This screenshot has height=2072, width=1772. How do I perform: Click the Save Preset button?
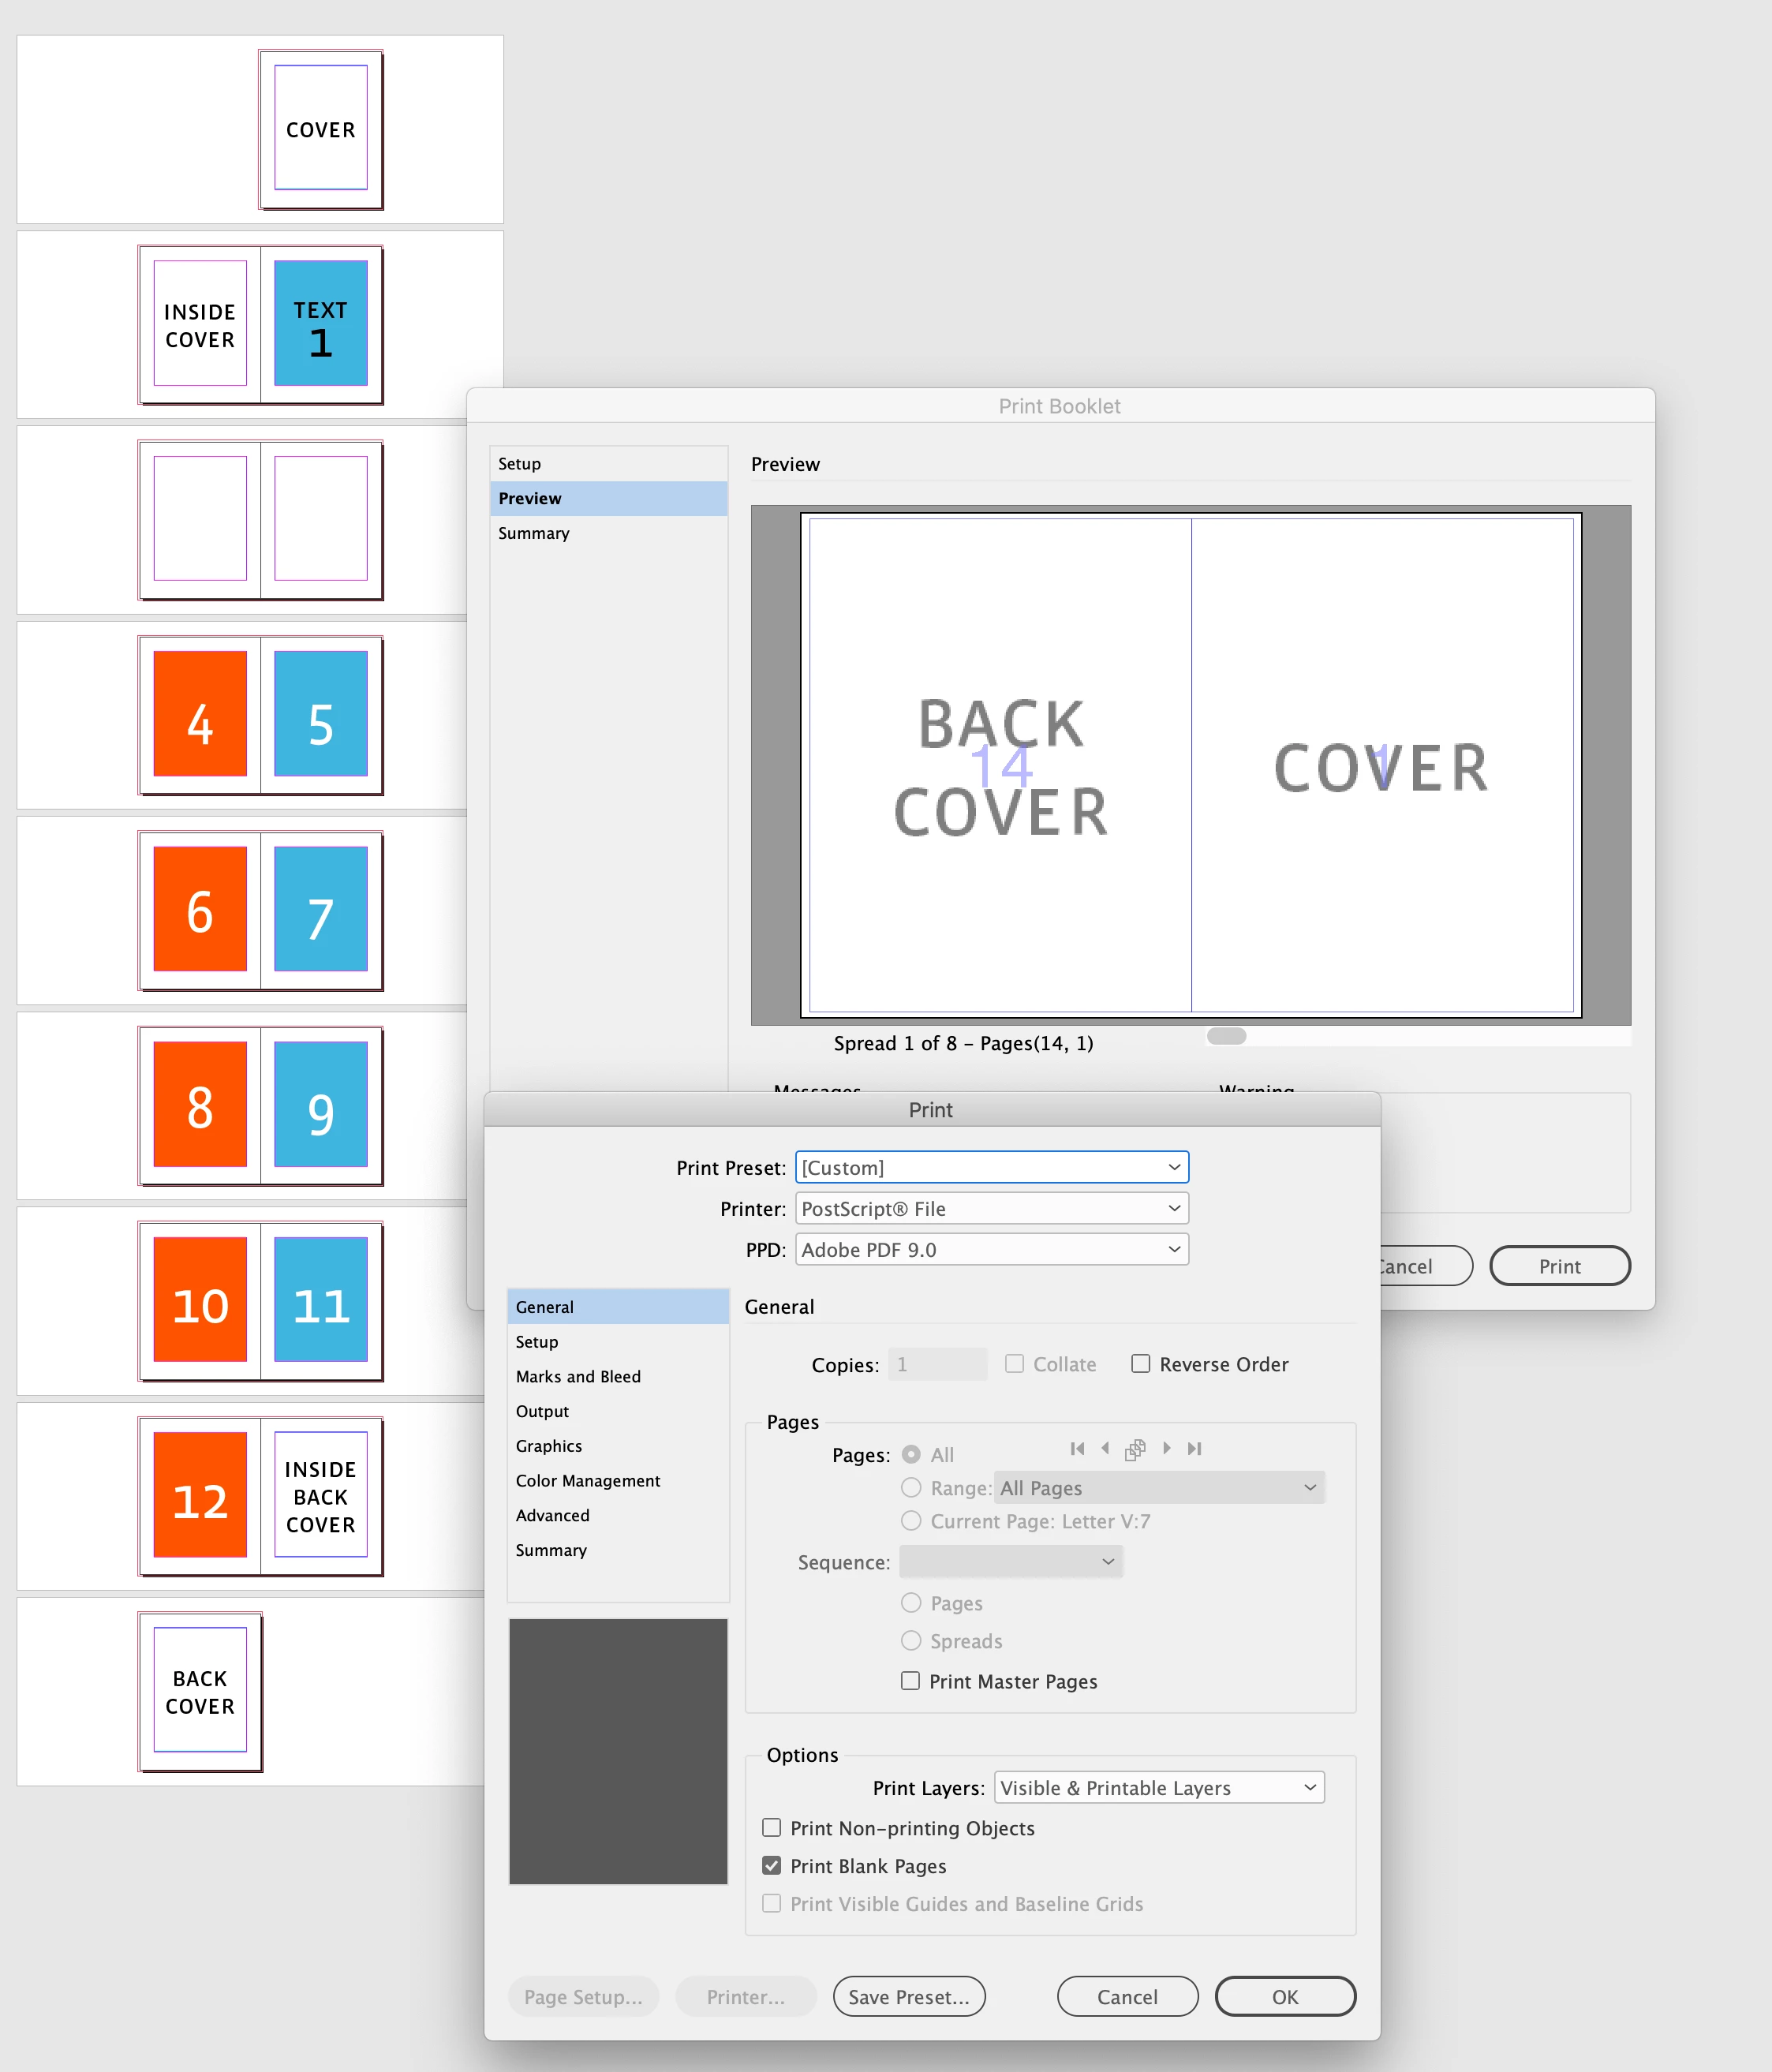(x=909, y=1997)
